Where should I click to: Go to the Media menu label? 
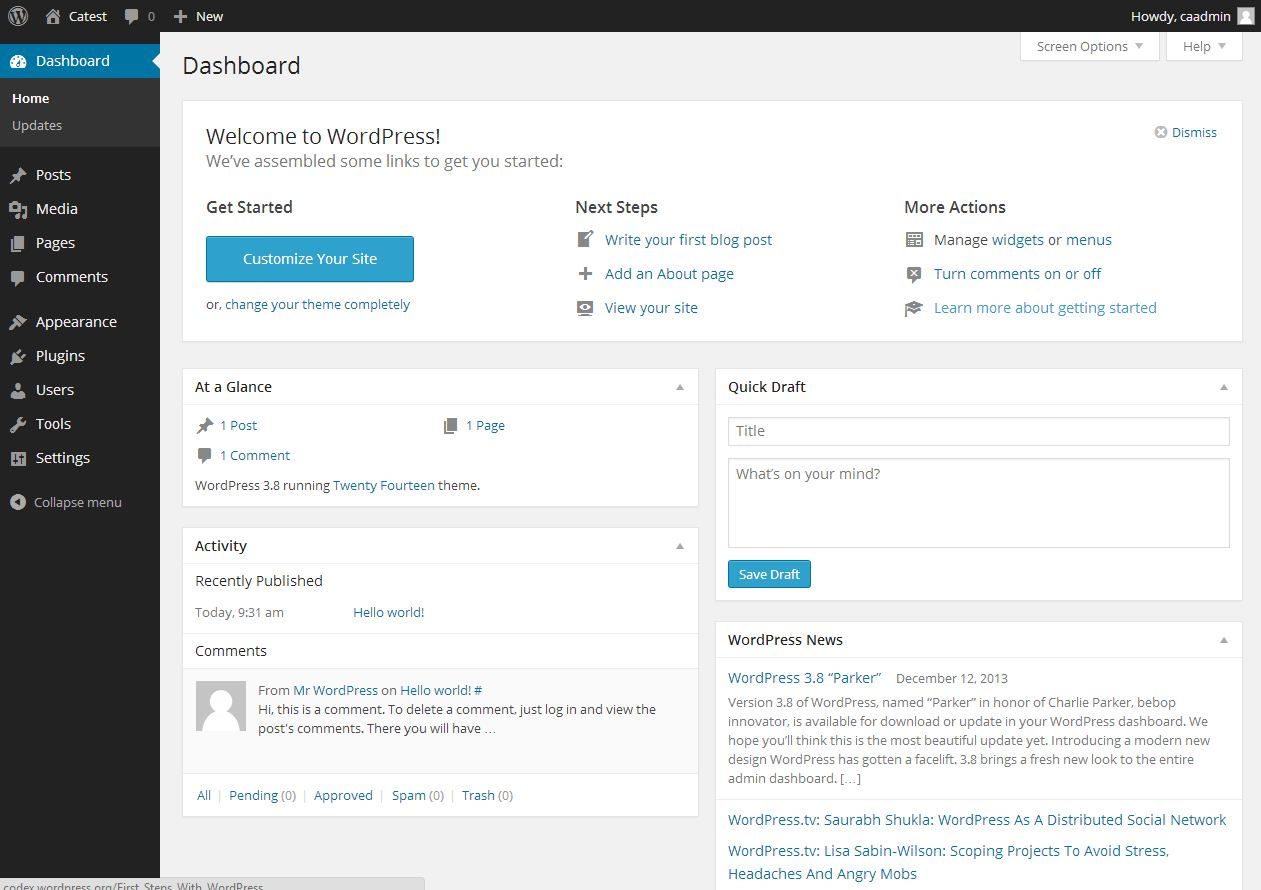tap(57, 209)
